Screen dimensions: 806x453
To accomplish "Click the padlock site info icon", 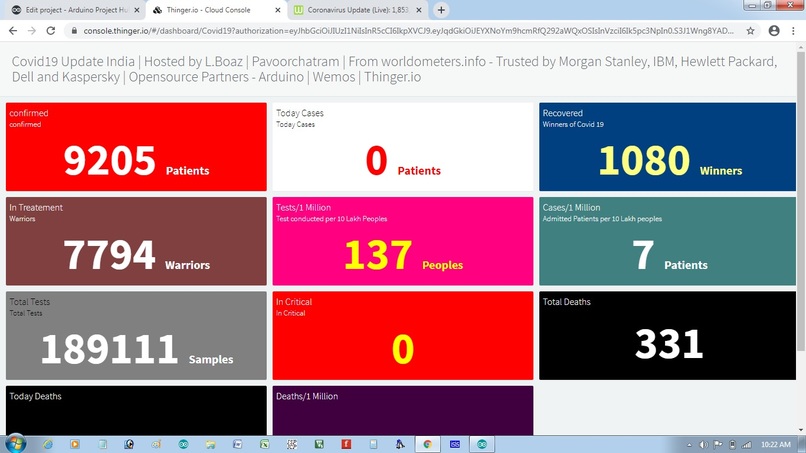I will (x=75, y=31).
